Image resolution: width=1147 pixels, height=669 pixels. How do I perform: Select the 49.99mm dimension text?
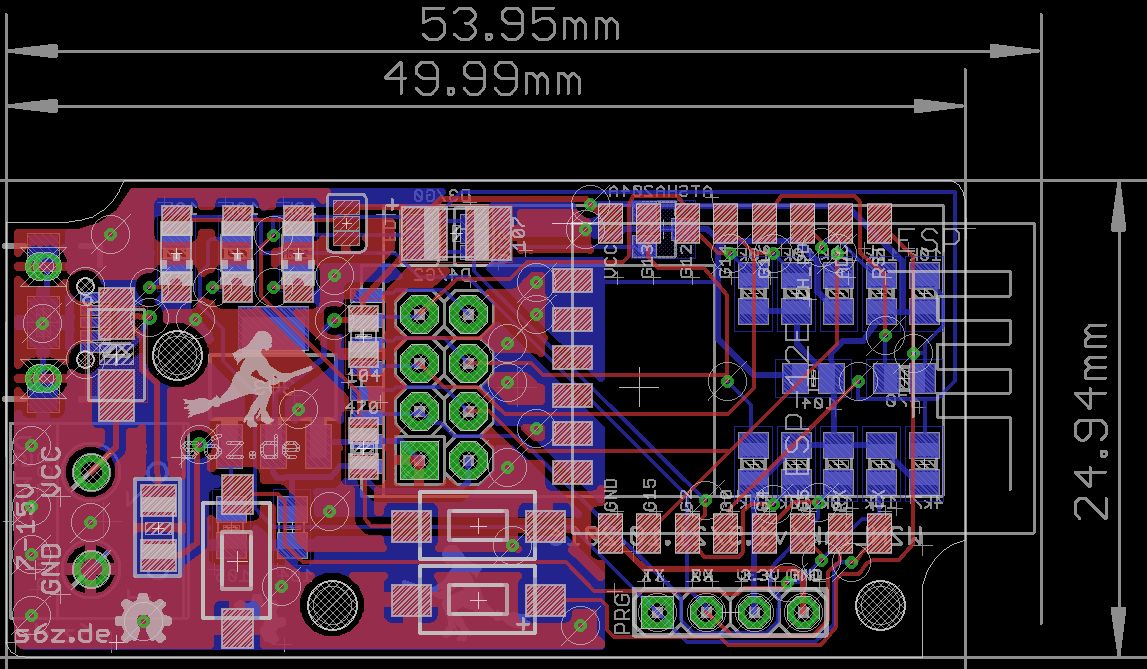coord(483,78)
